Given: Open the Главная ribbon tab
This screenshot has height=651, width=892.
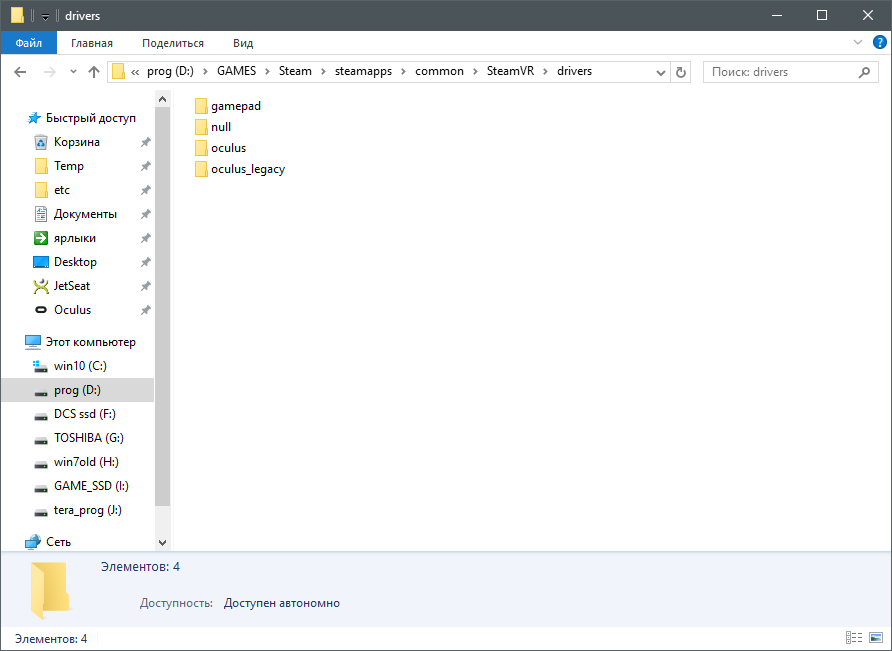Looking at the screenshot, I should click(x=92, y=43).
